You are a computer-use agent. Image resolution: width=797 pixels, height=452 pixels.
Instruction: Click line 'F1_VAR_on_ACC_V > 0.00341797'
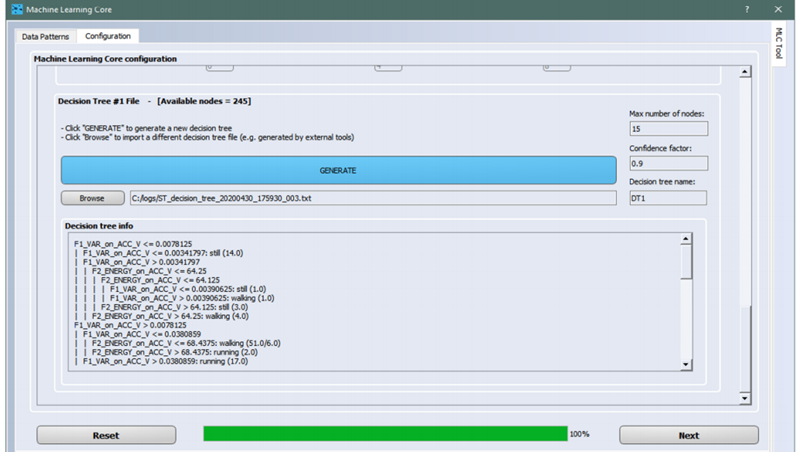pyautogui.click(x=141, y=262)
